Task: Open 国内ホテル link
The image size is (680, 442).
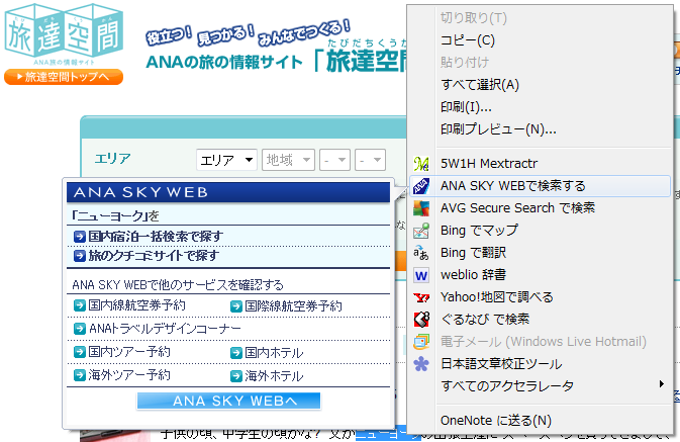Action: click(274, 353)
